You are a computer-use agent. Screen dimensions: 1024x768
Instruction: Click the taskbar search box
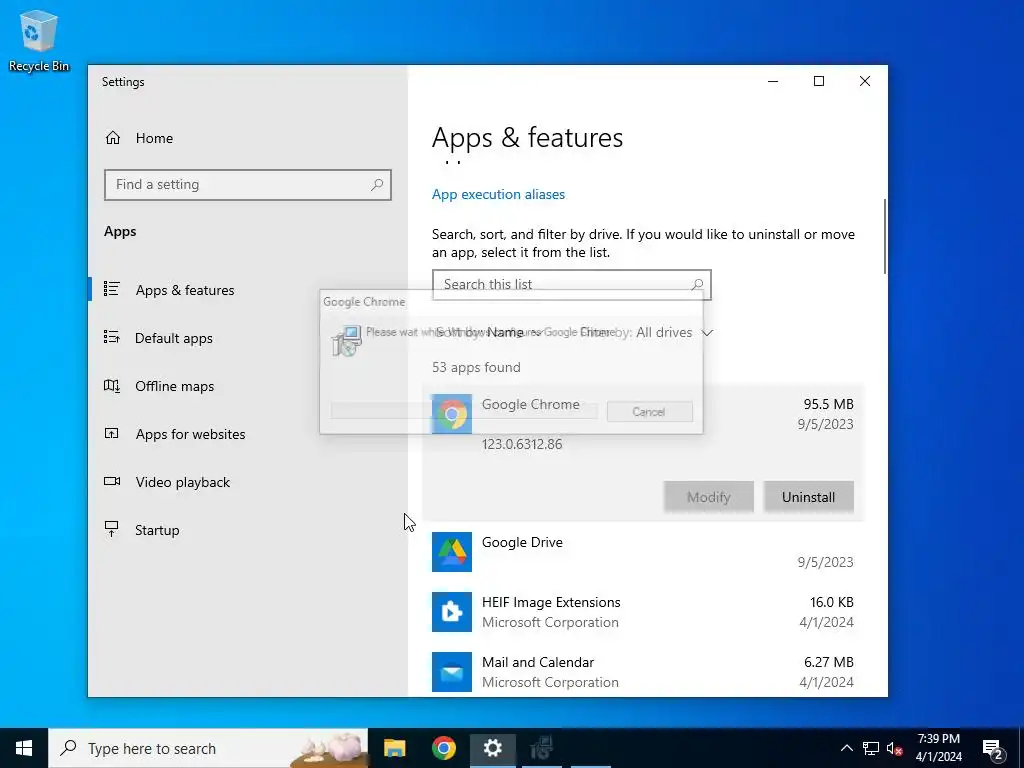[x=208, y=748]
